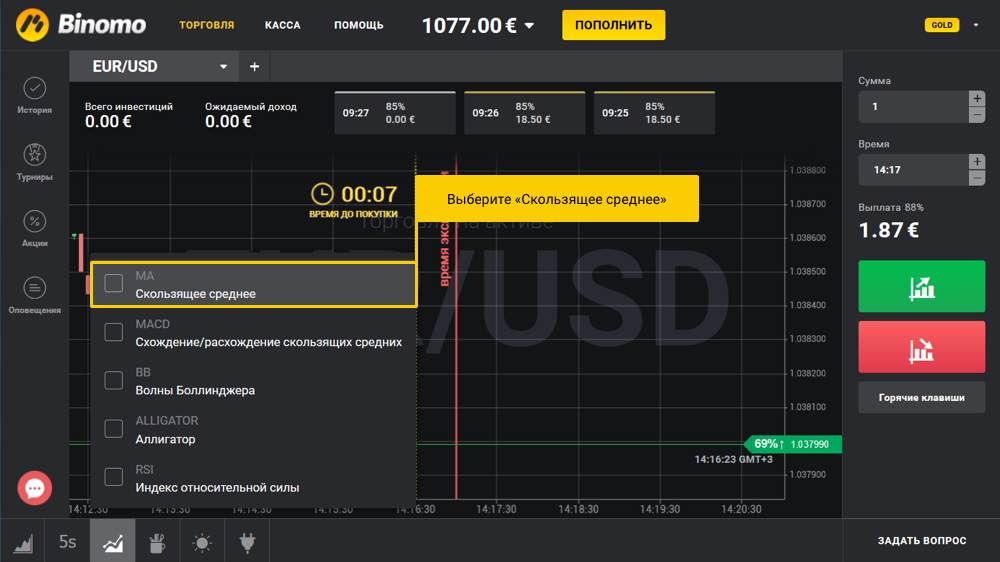Open the Акции sidebar section
Screen dimensions: 1000x562
coord(34,228)
